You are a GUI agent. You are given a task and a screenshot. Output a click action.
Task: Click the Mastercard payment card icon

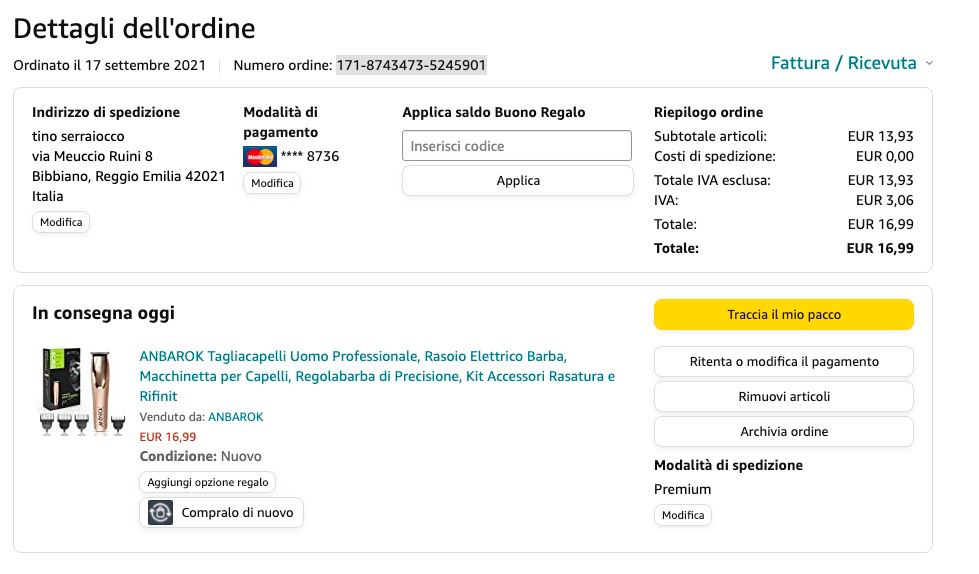[x=259, y=156]
